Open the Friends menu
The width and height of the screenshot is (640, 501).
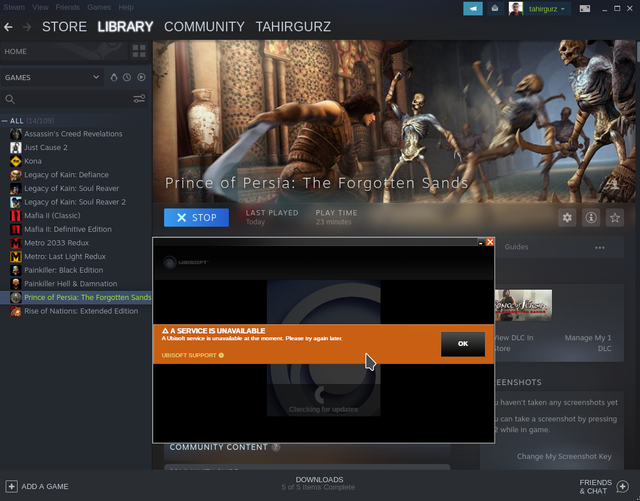tap(67, 7)
